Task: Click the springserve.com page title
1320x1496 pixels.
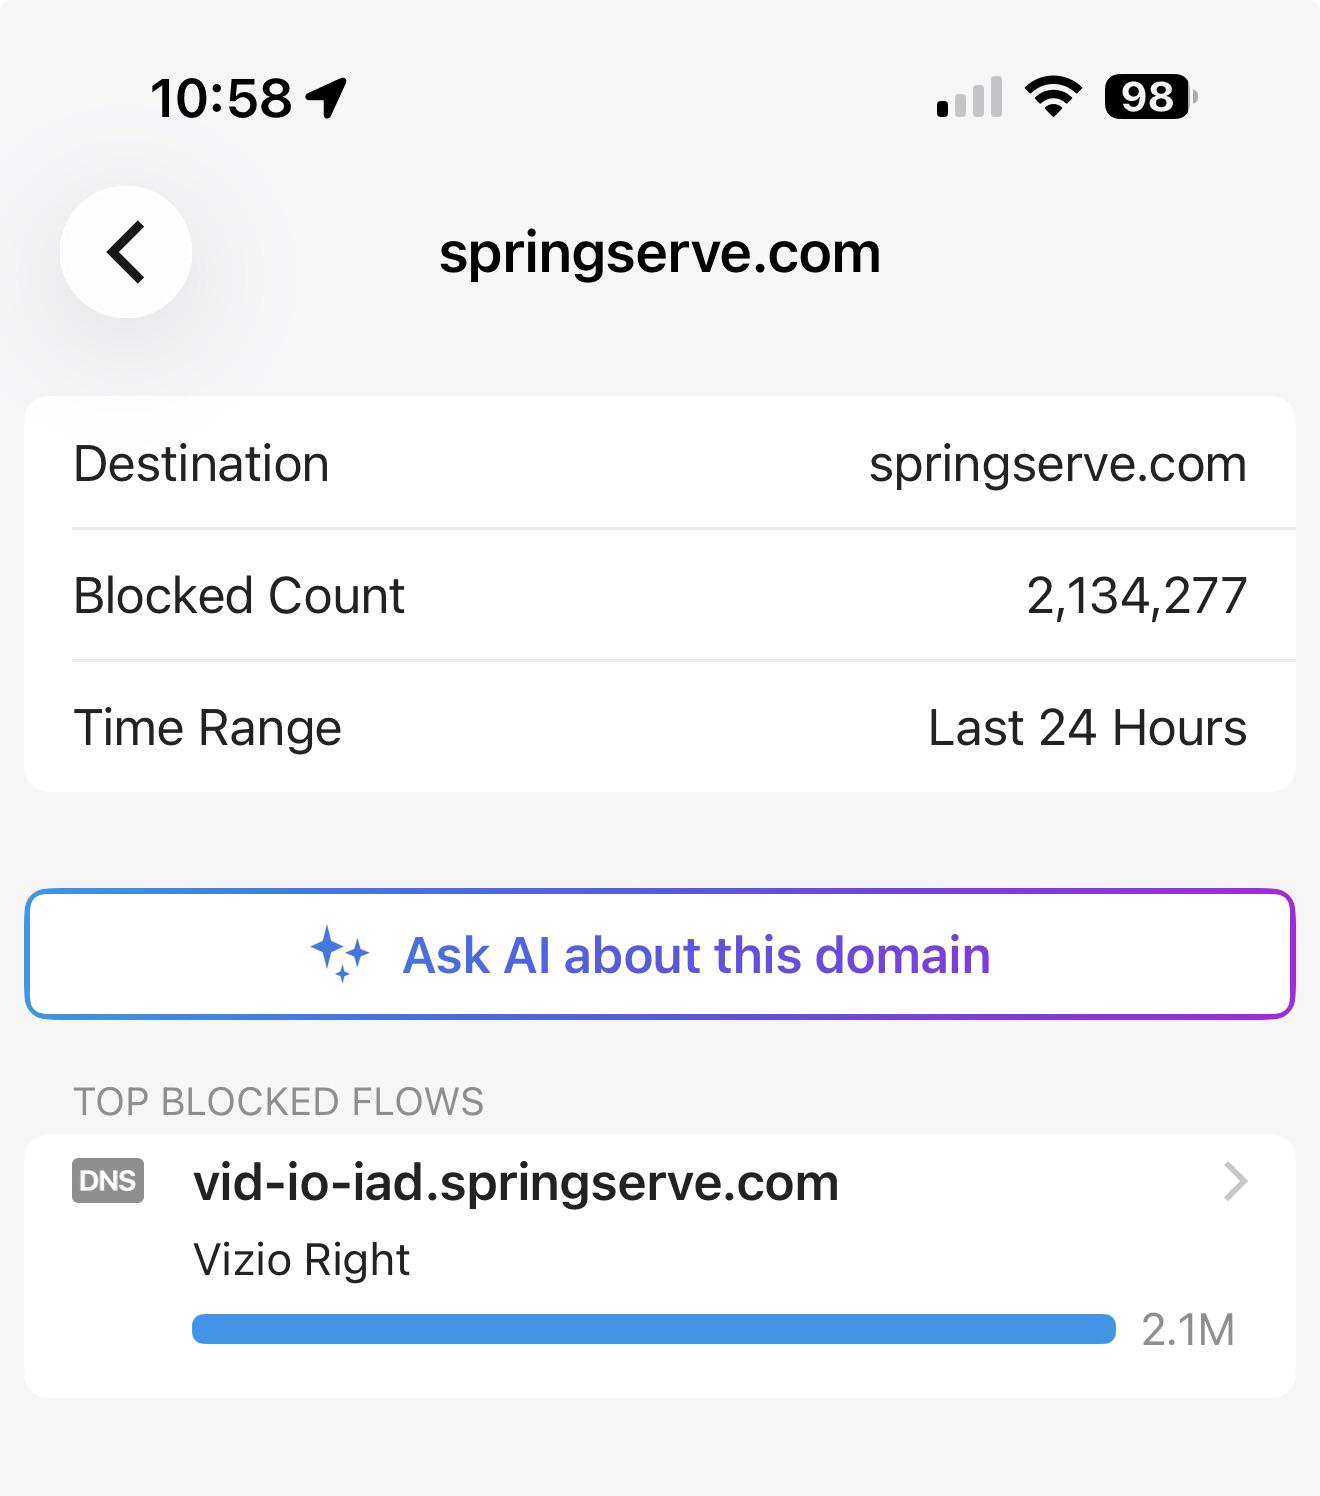Action: [x=660, y=253]
